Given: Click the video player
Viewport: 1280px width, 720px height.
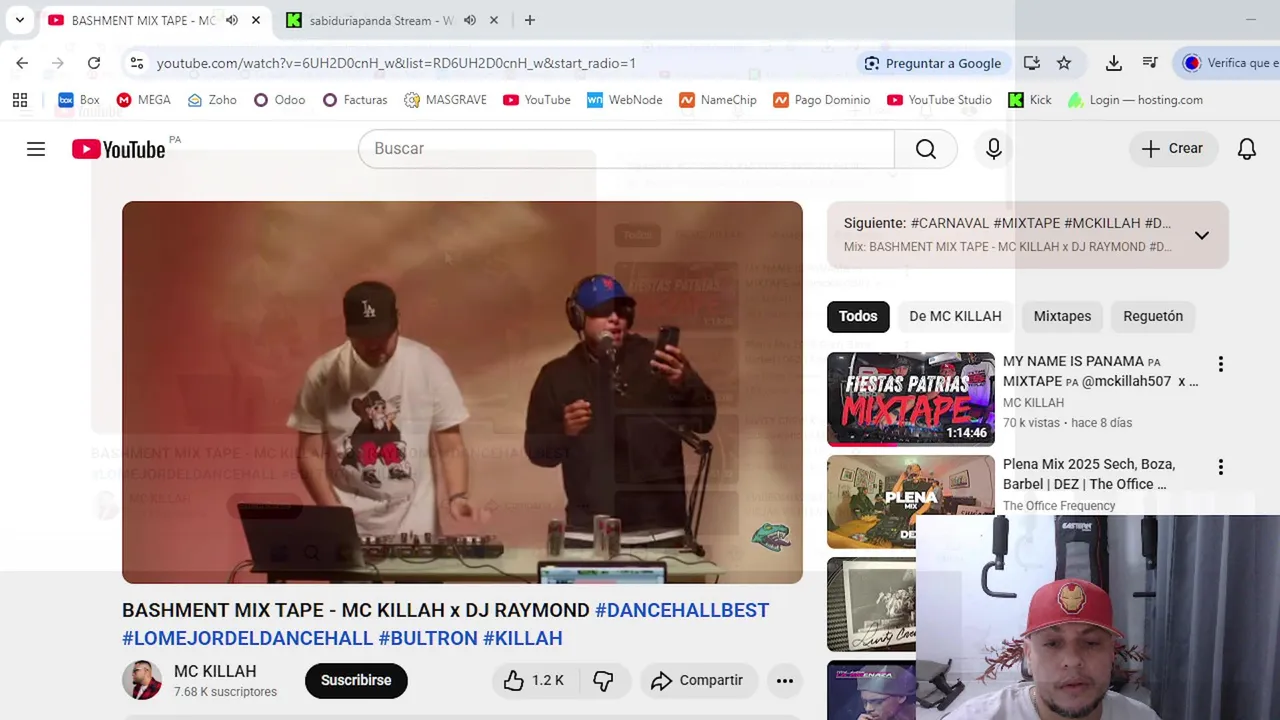Looking at the screenshot, I should point(462,392).
